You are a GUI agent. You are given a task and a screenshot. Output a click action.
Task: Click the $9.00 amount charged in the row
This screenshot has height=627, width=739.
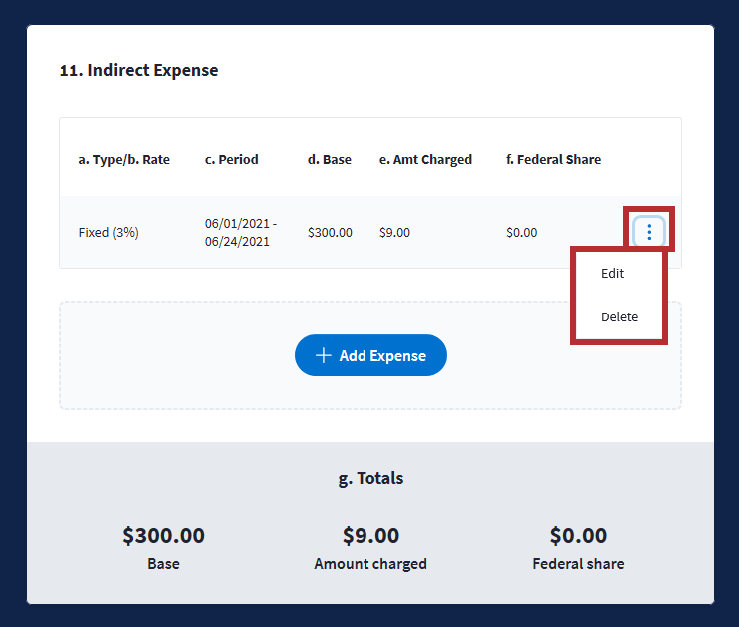394,232
